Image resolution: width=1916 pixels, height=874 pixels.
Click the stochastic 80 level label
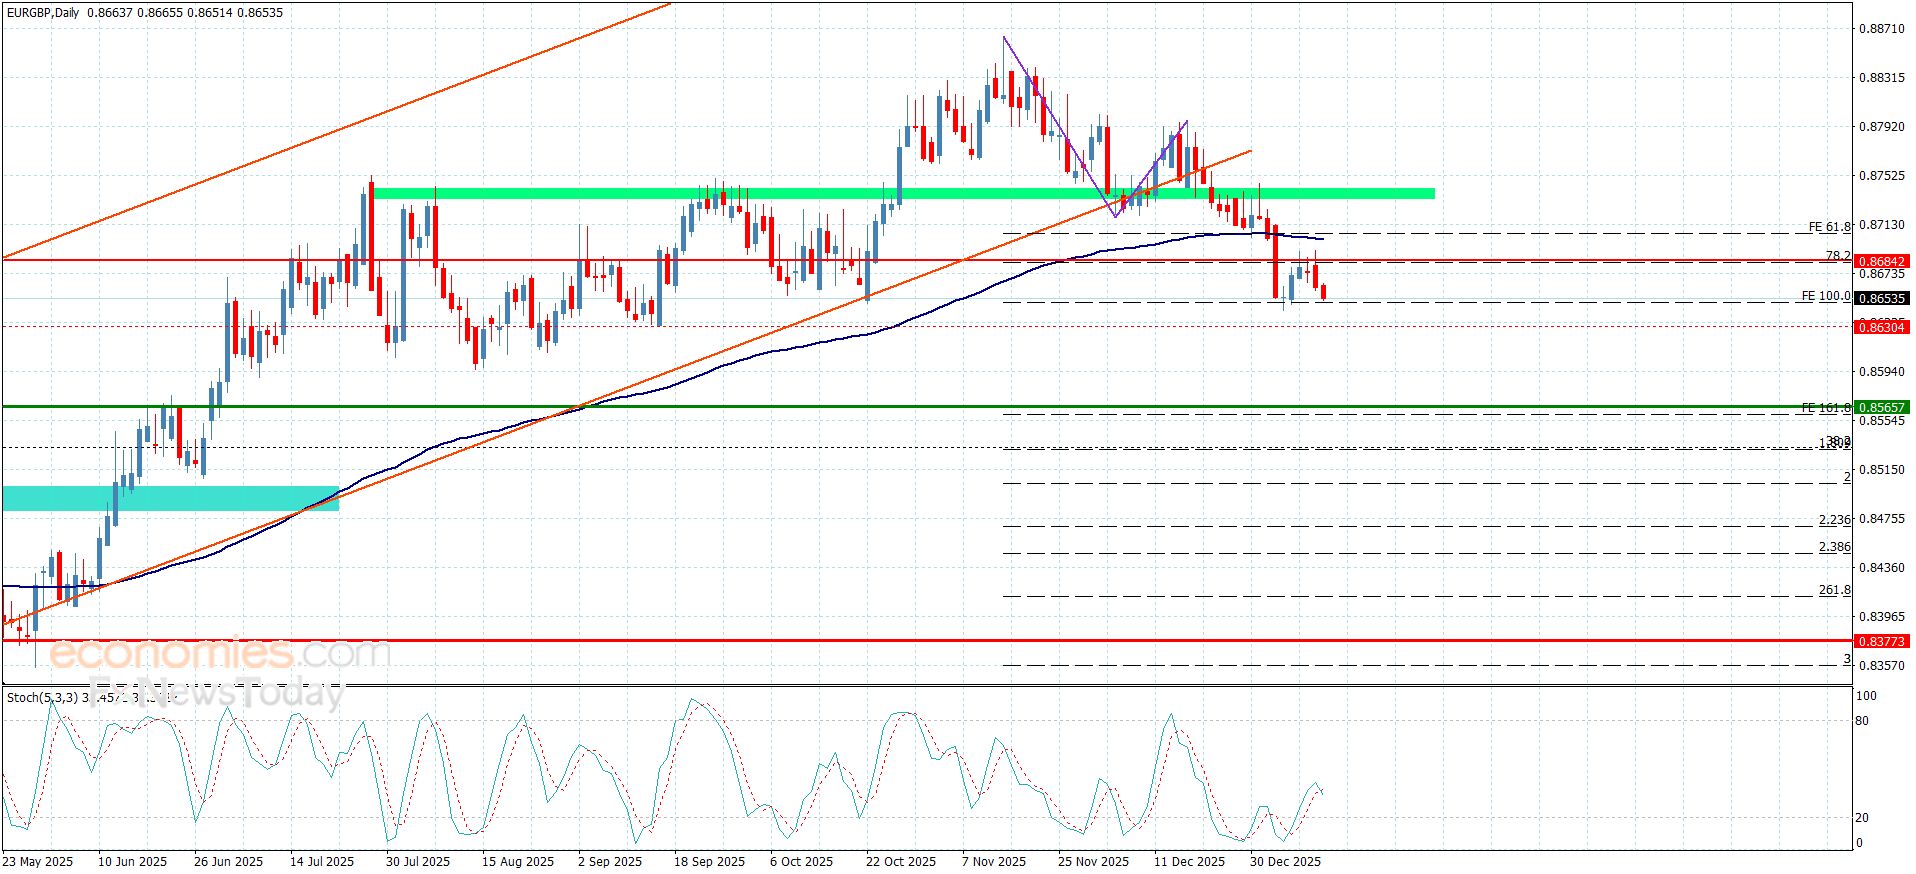[x=1861, y=720]
